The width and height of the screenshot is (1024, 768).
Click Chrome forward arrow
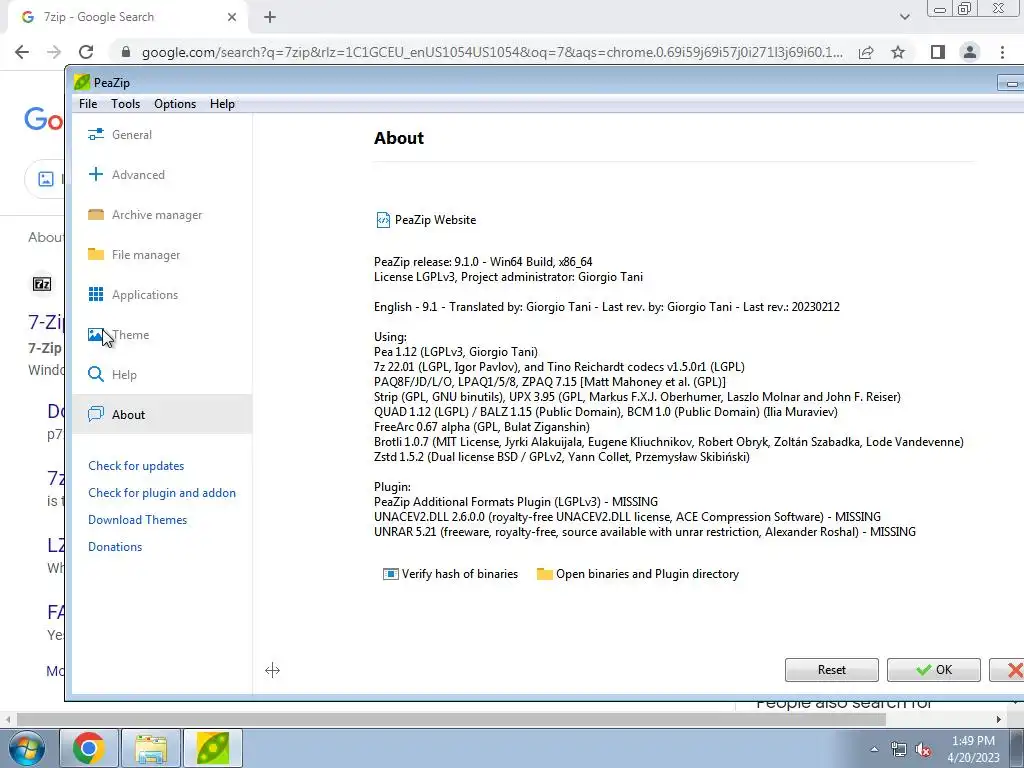pyautogui.click(x=54, y=52)
